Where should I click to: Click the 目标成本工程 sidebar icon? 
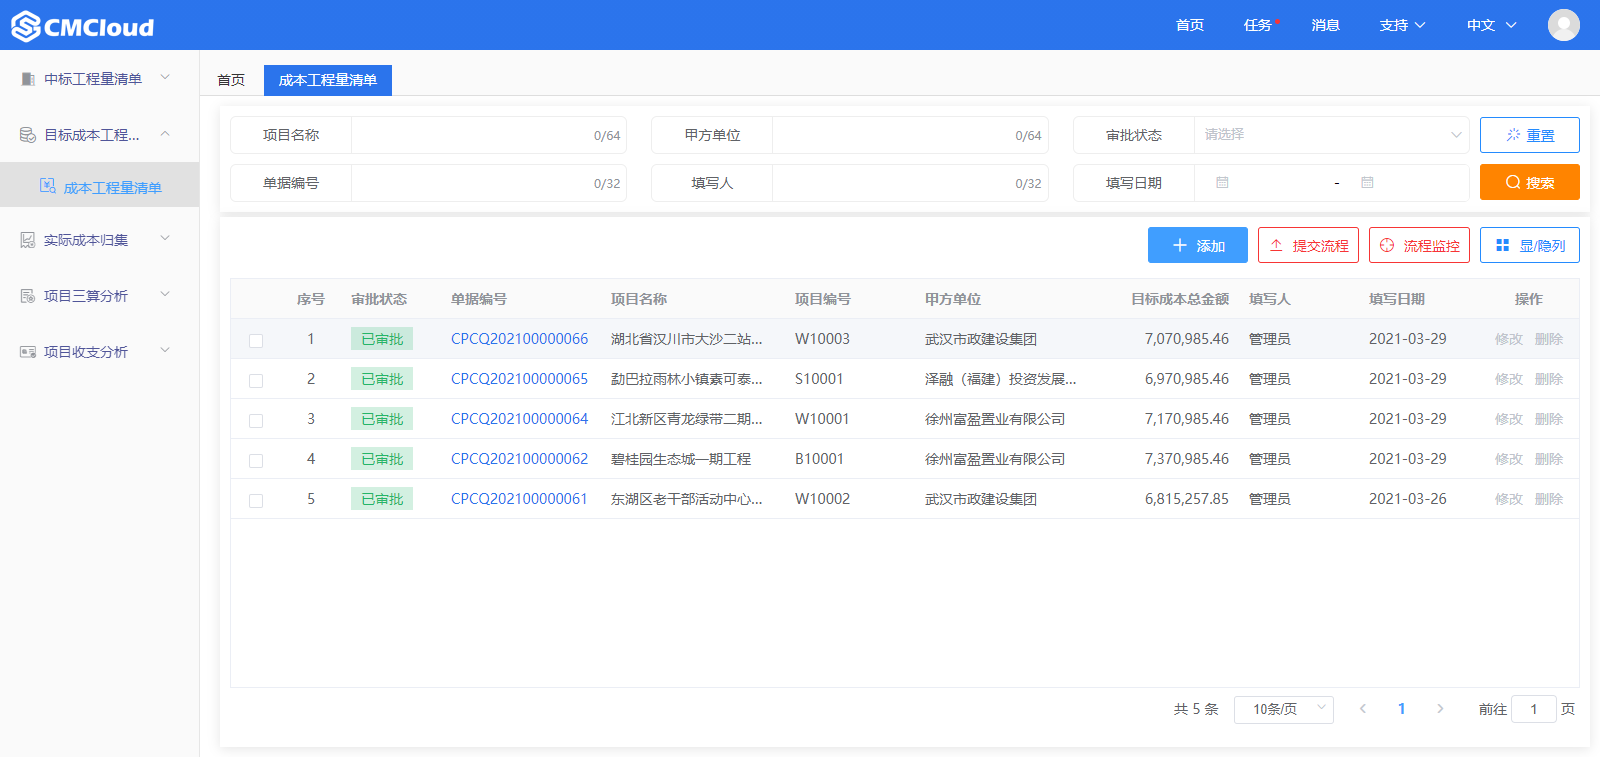(x=28, y=134)
